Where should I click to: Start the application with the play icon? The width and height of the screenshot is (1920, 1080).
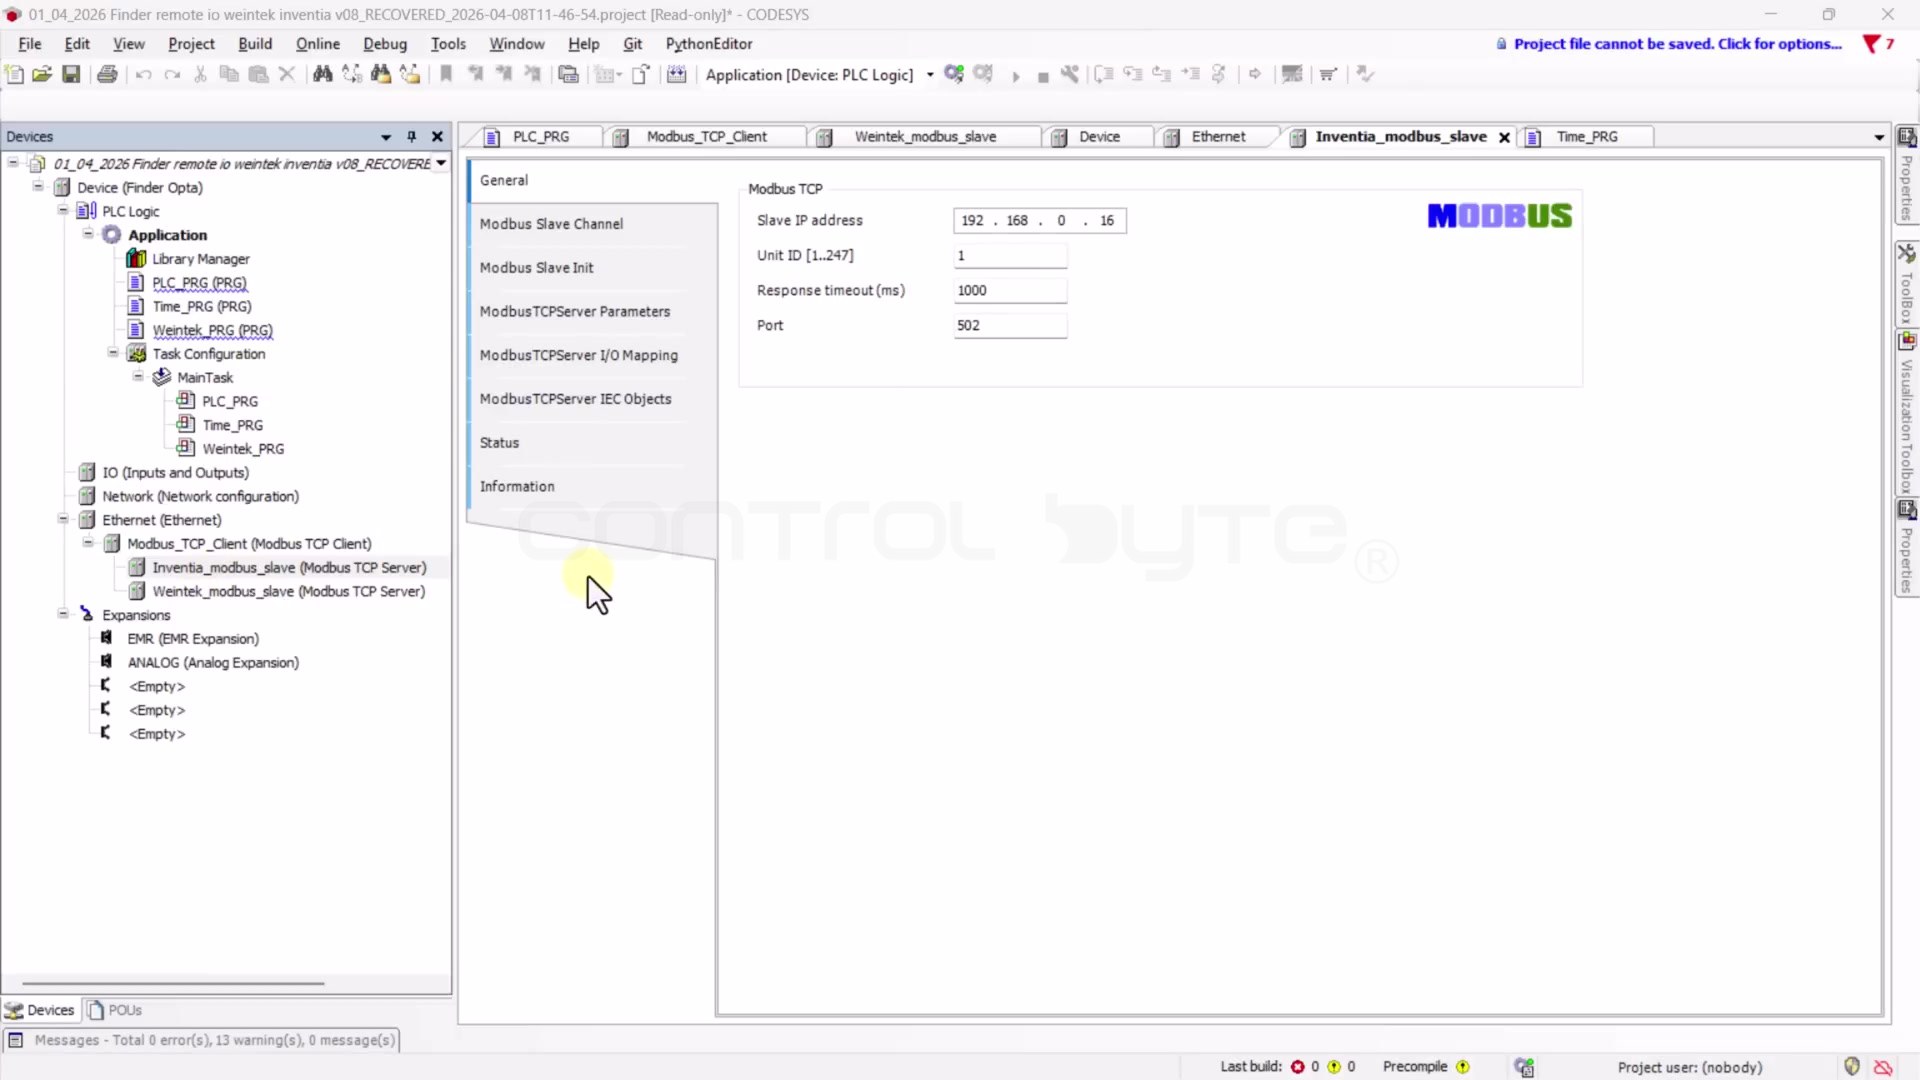coord(1015,76)
